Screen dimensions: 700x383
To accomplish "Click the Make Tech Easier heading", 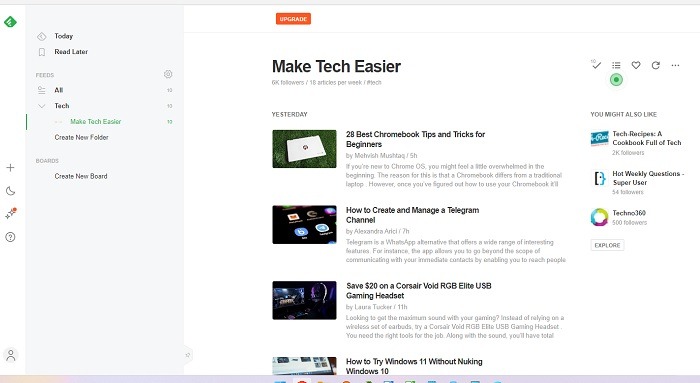I will (x=336, y=67).
